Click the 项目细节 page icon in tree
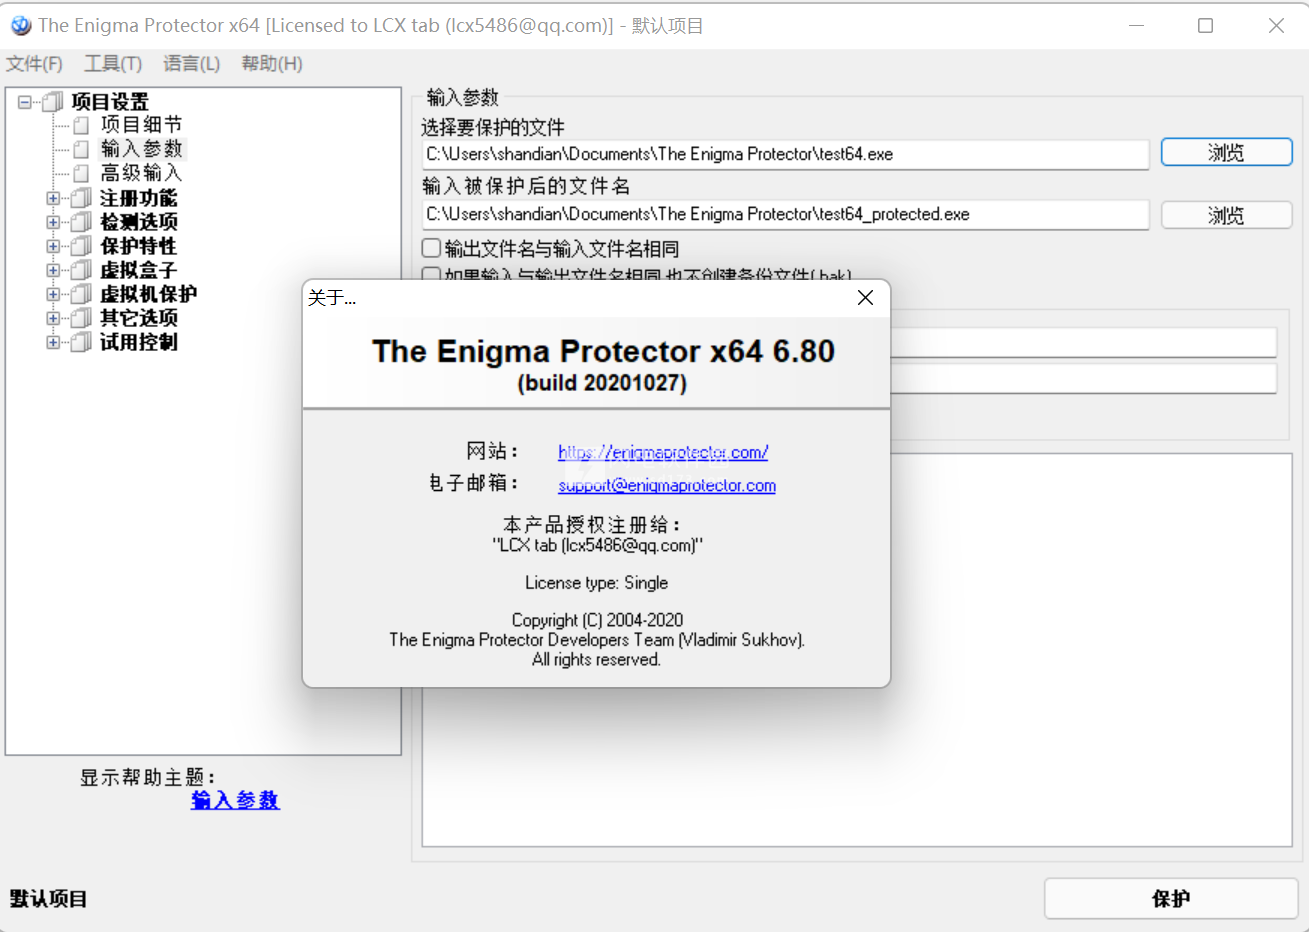This screenshot has height=932, width=1309. click(x=82, y=125)
